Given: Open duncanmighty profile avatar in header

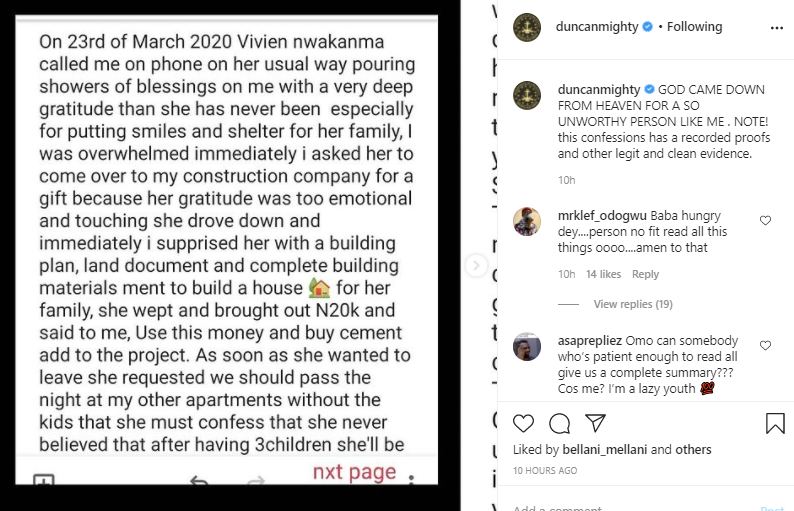Looking at the screenshot, I should point(527,27).
